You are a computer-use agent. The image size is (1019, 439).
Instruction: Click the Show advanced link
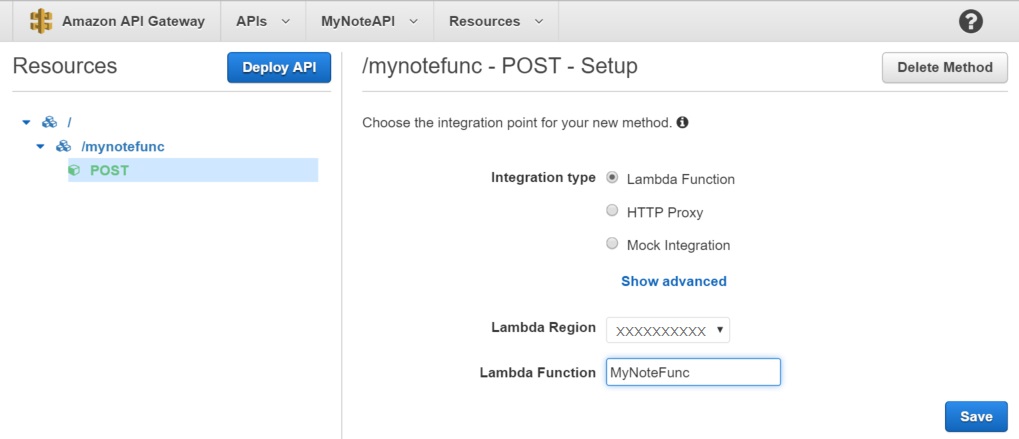click(x=674, y=281)
